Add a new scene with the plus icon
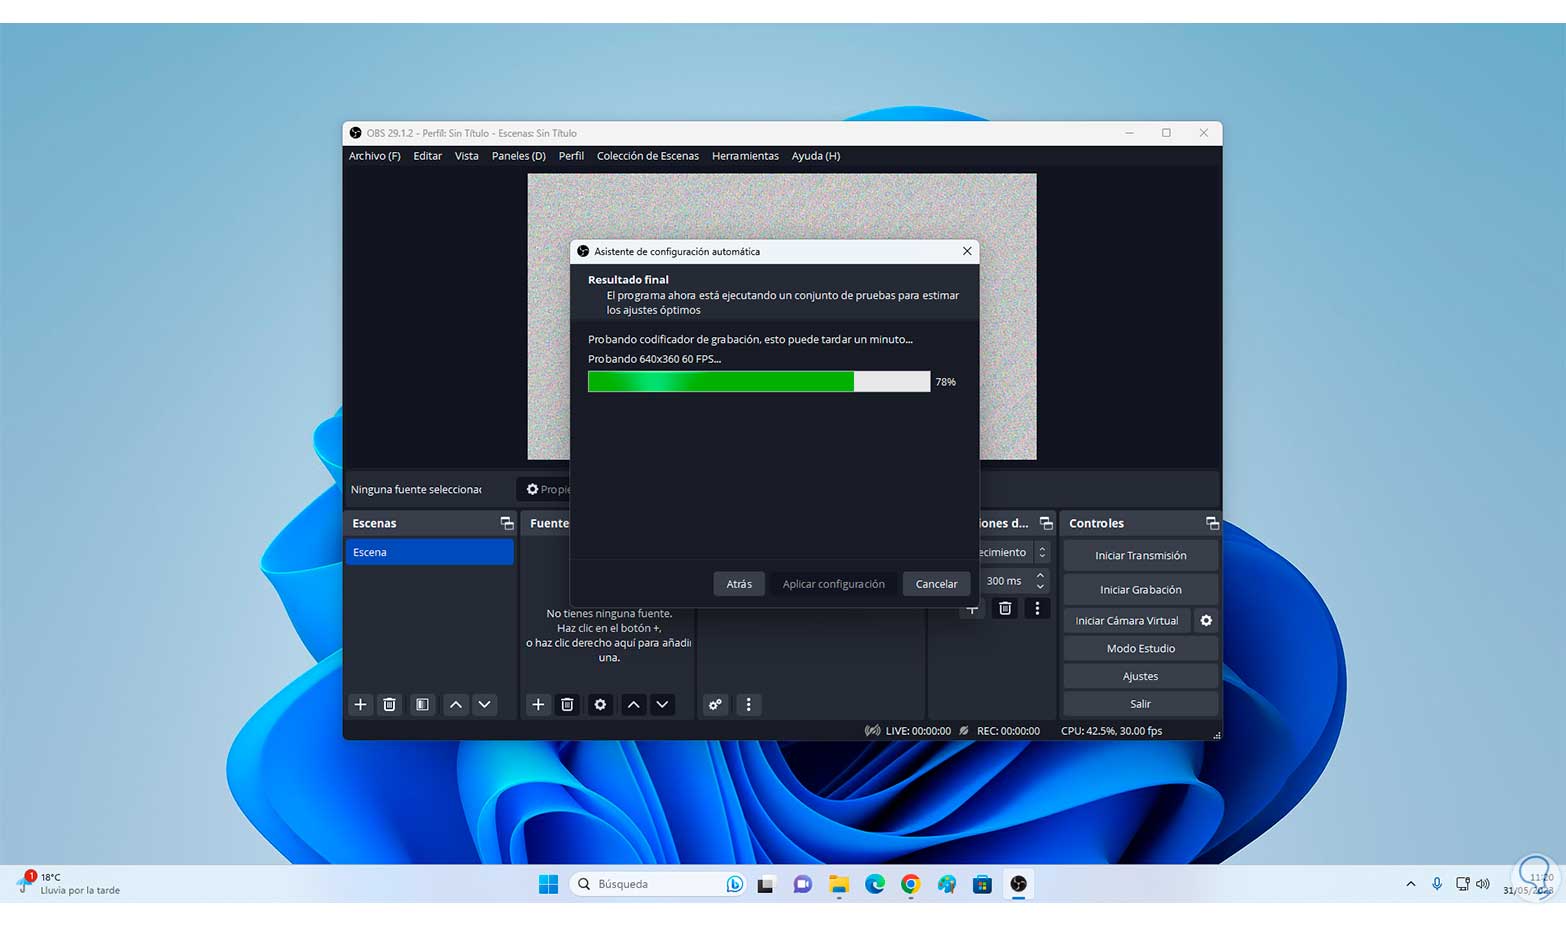 coord(360,705)
